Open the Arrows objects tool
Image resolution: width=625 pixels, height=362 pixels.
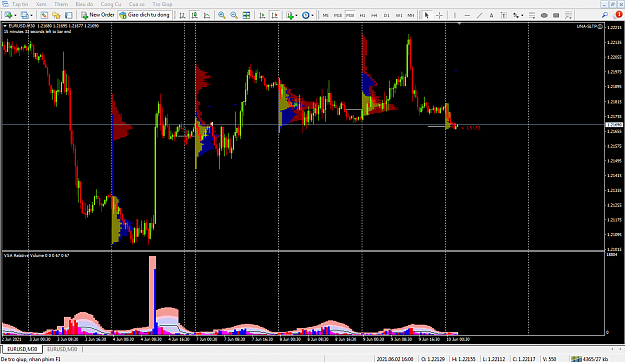[516, 15]
